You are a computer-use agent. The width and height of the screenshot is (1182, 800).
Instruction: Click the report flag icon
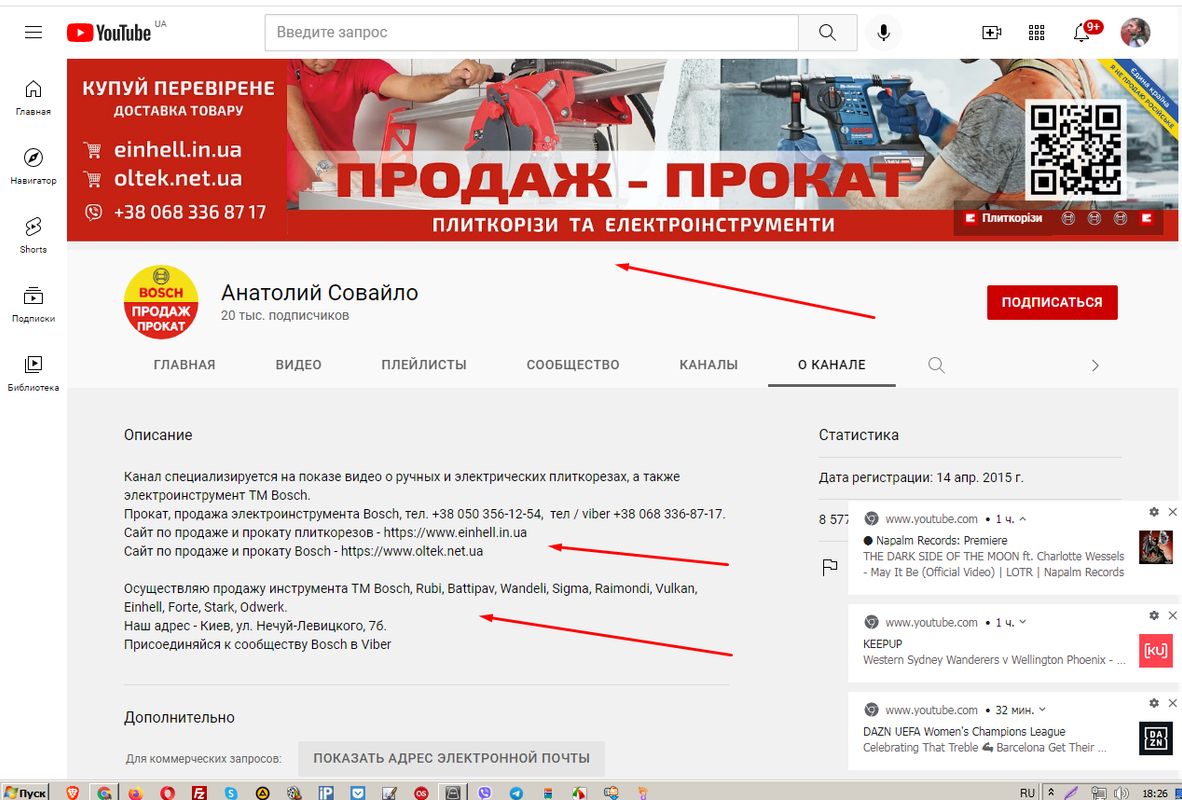[830, 568]
